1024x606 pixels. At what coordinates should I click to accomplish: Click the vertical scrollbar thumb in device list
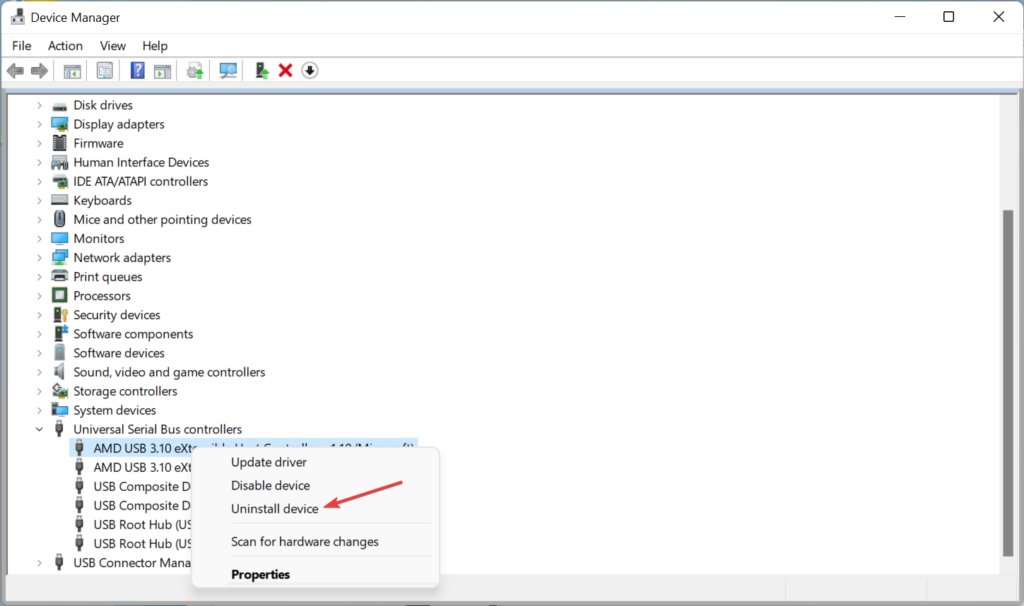pyautogui.click(x=1008, y=383)
